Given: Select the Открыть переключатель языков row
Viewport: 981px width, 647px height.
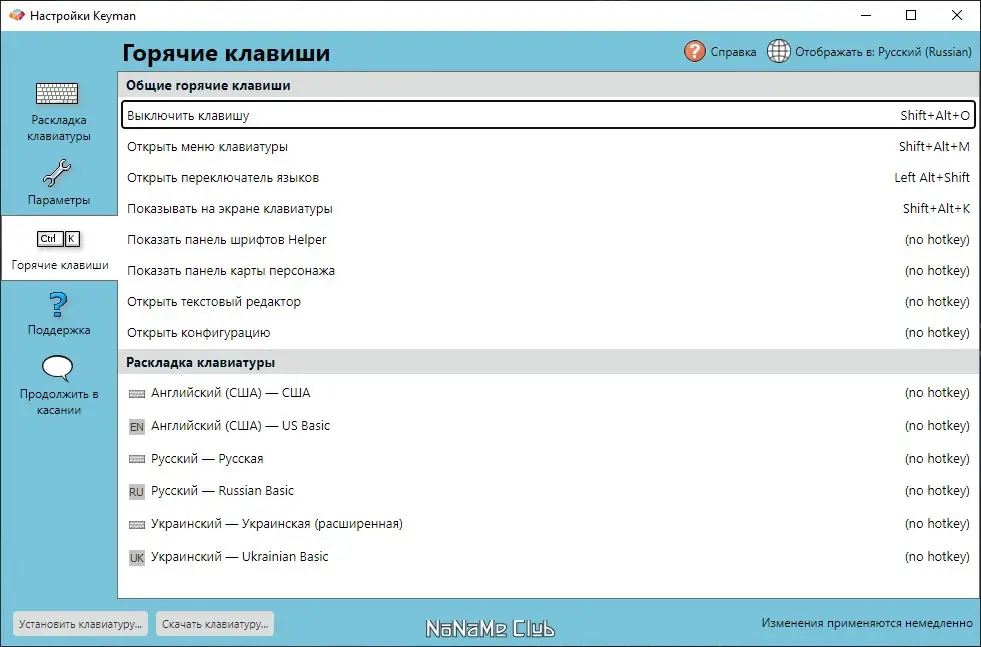Looking at the screenshot, I should coord(548,178).
